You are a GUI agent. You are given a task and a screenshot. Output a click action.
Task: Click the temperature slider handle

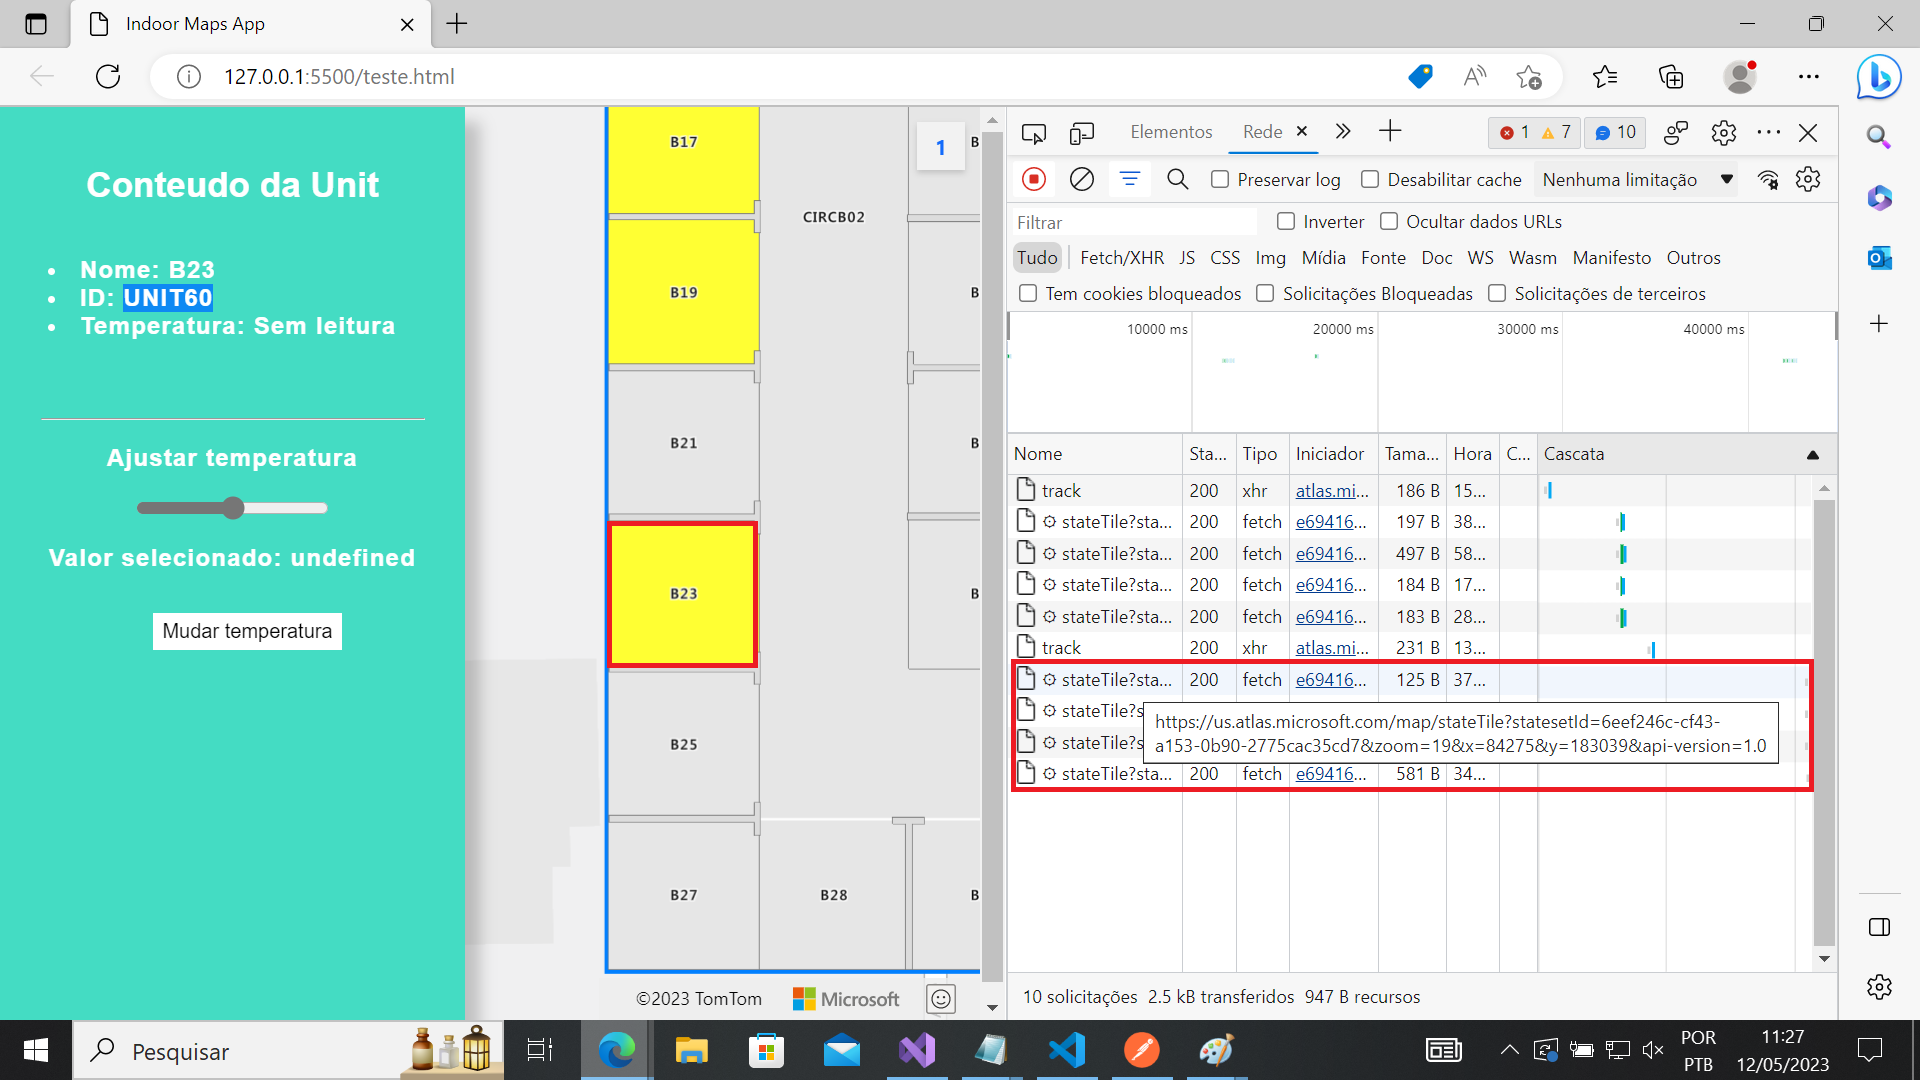click(233, 508)
